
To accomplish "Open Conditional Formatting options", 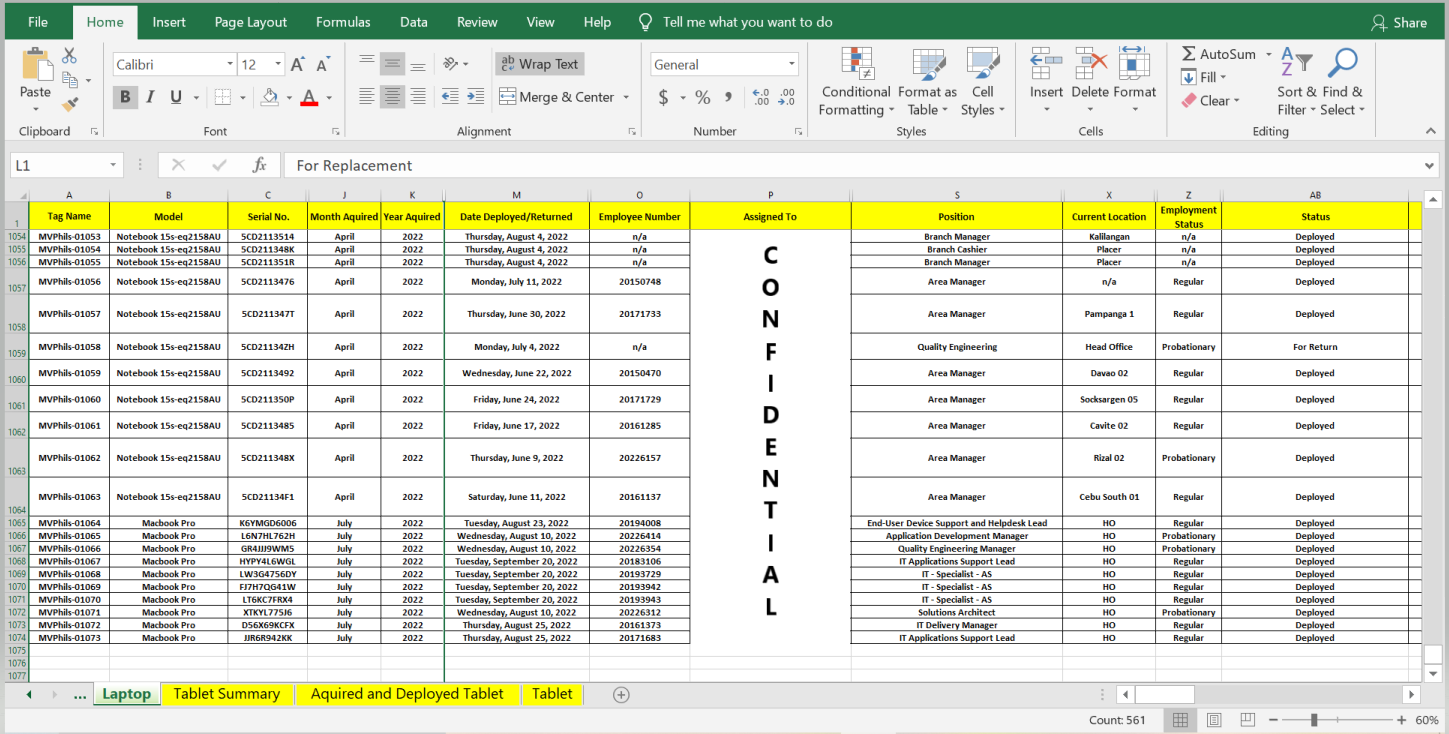I will click(x=856, y=82).
